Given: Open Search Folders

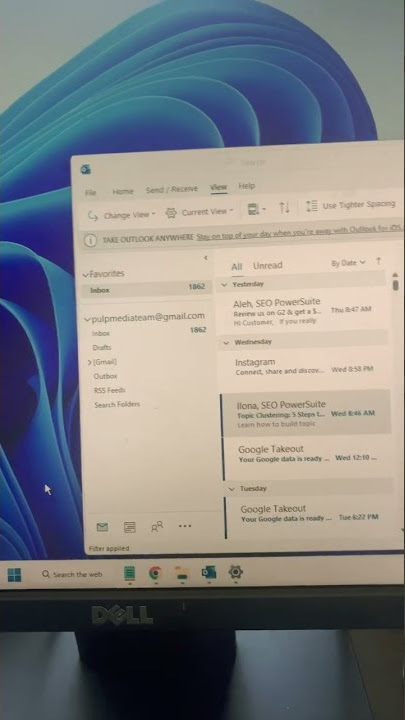Looking at the screenshot, I should tap(117, 405).
